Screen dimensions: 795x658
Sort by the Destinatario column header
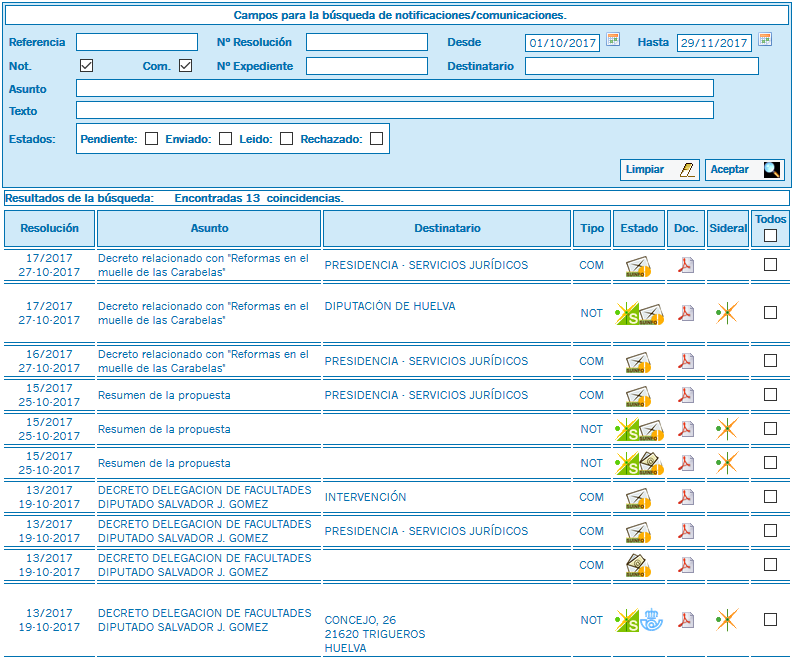[447, 228]
